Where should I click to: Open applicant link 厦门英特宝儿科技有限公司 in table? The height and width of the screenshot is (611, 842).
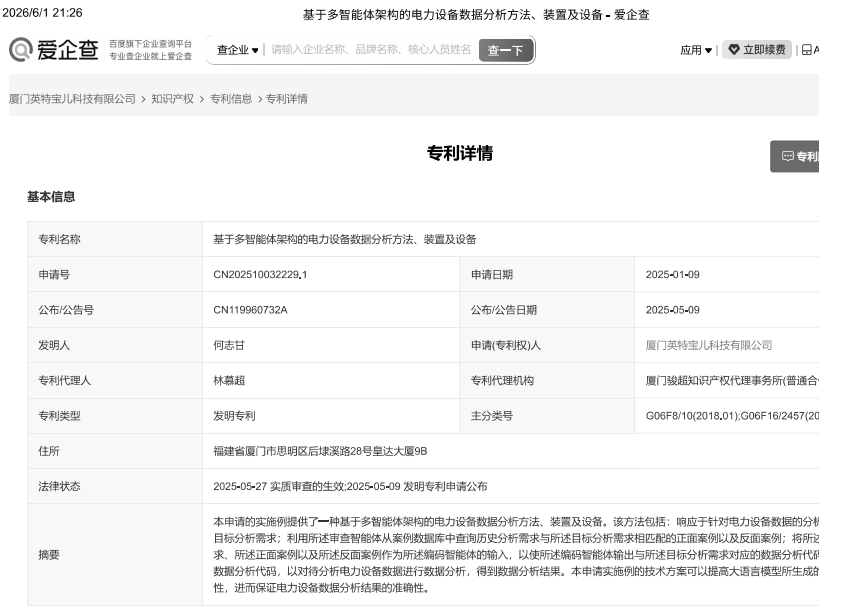[709, 345]
